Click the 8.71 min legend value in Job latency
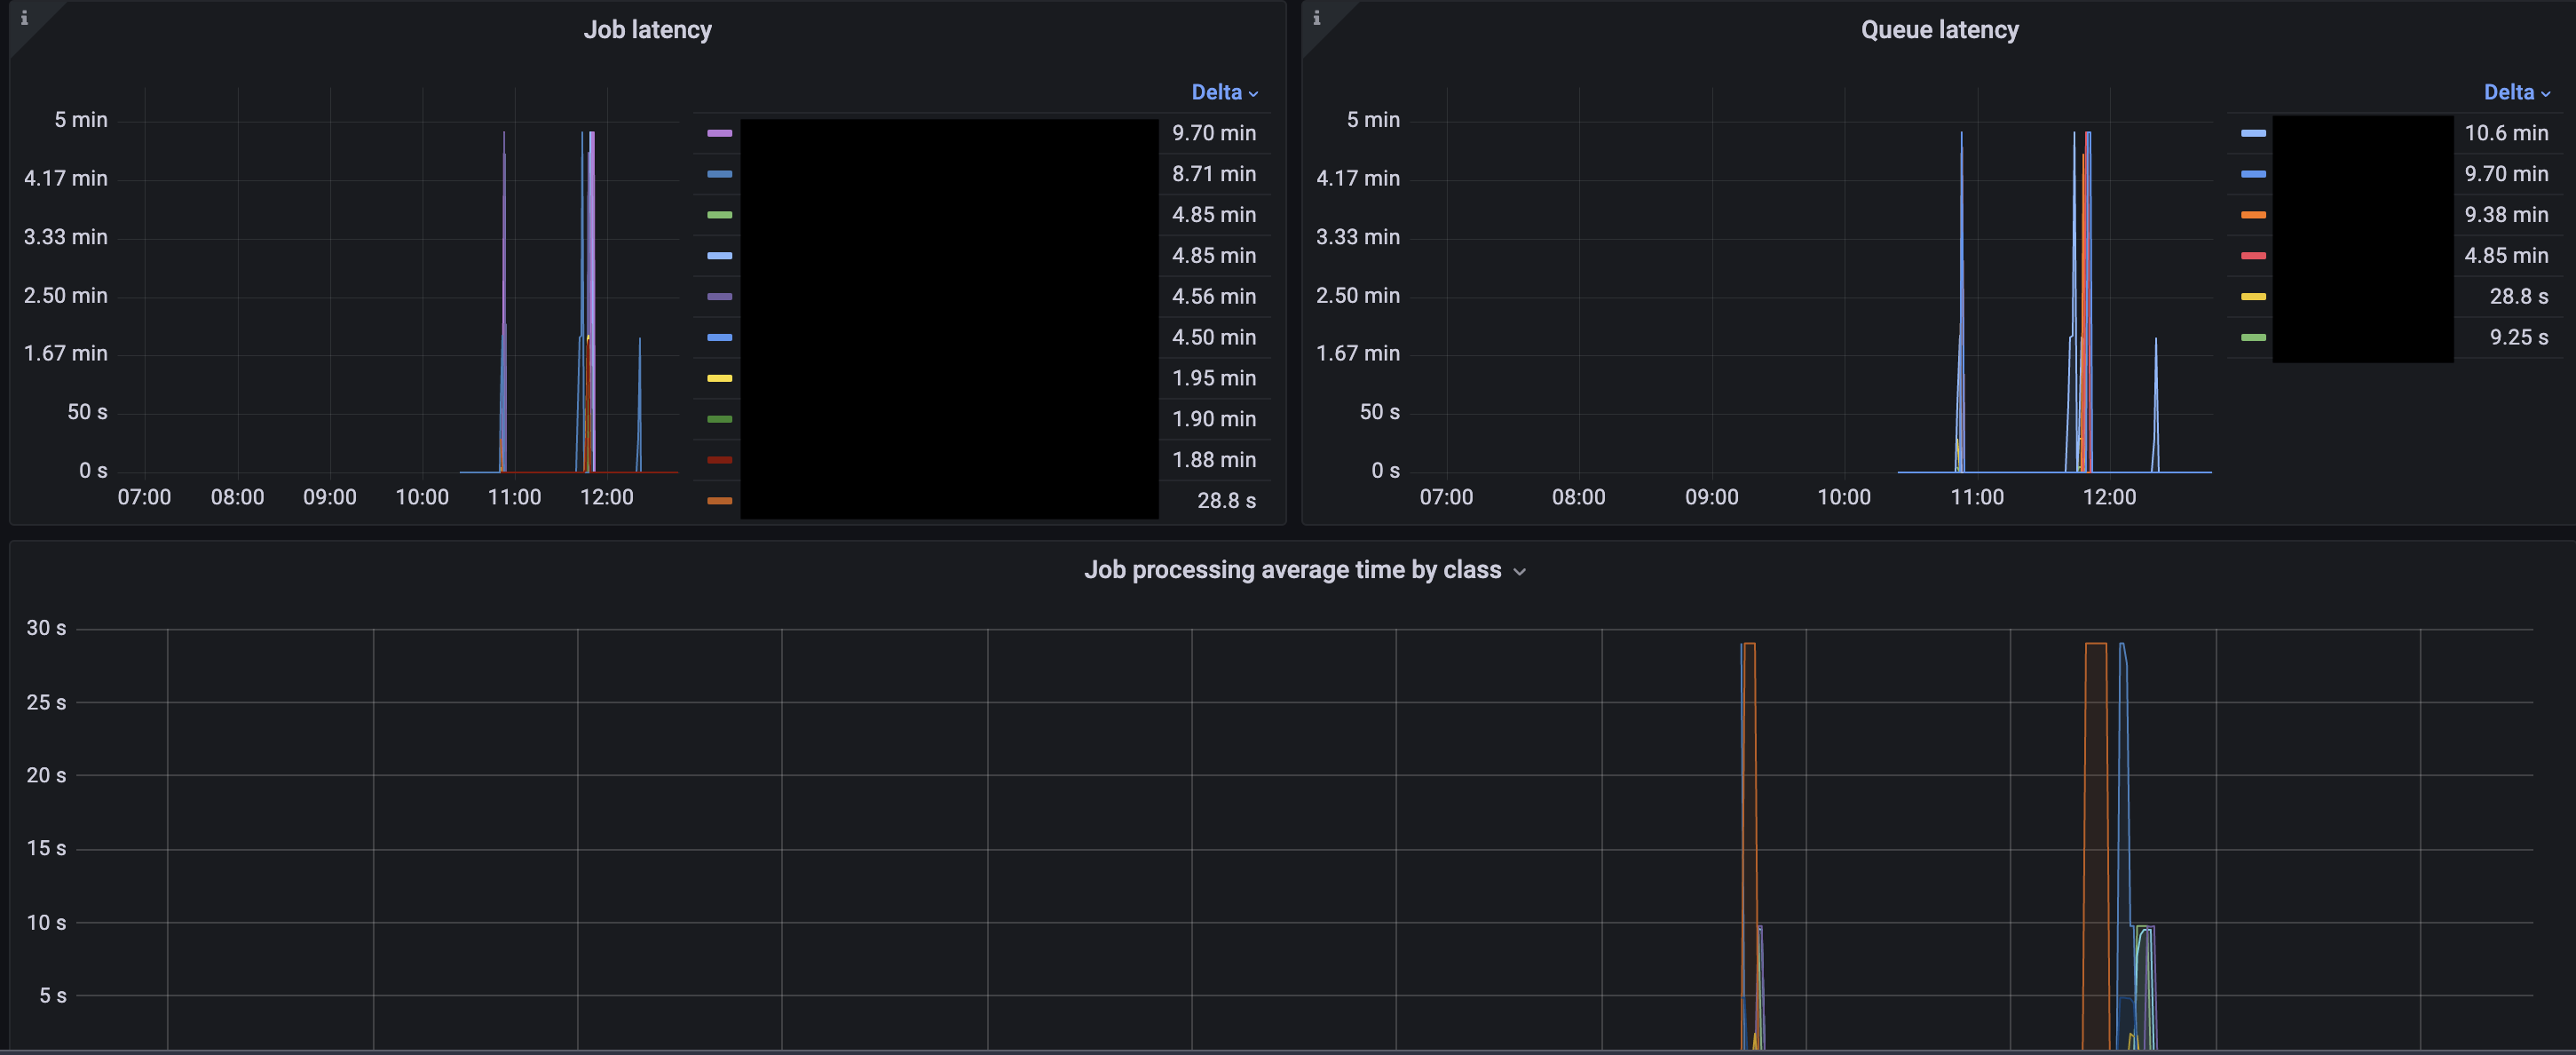Screen dimensions: 2576x1055 pos(1213,174)
